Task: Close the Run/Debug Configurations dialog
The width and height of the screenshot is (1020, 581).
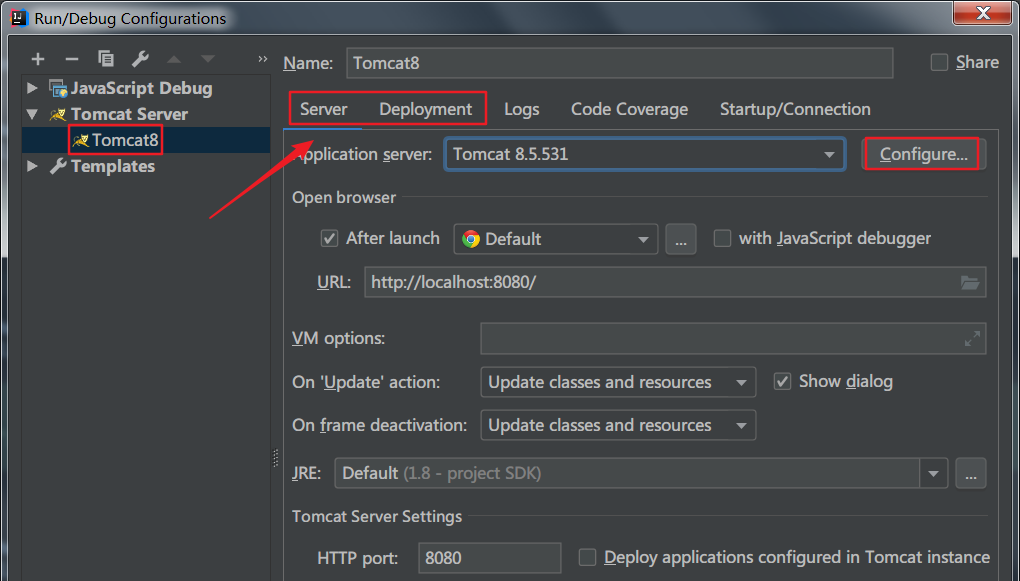Action: pyautogui.click(x=982, y=12)
